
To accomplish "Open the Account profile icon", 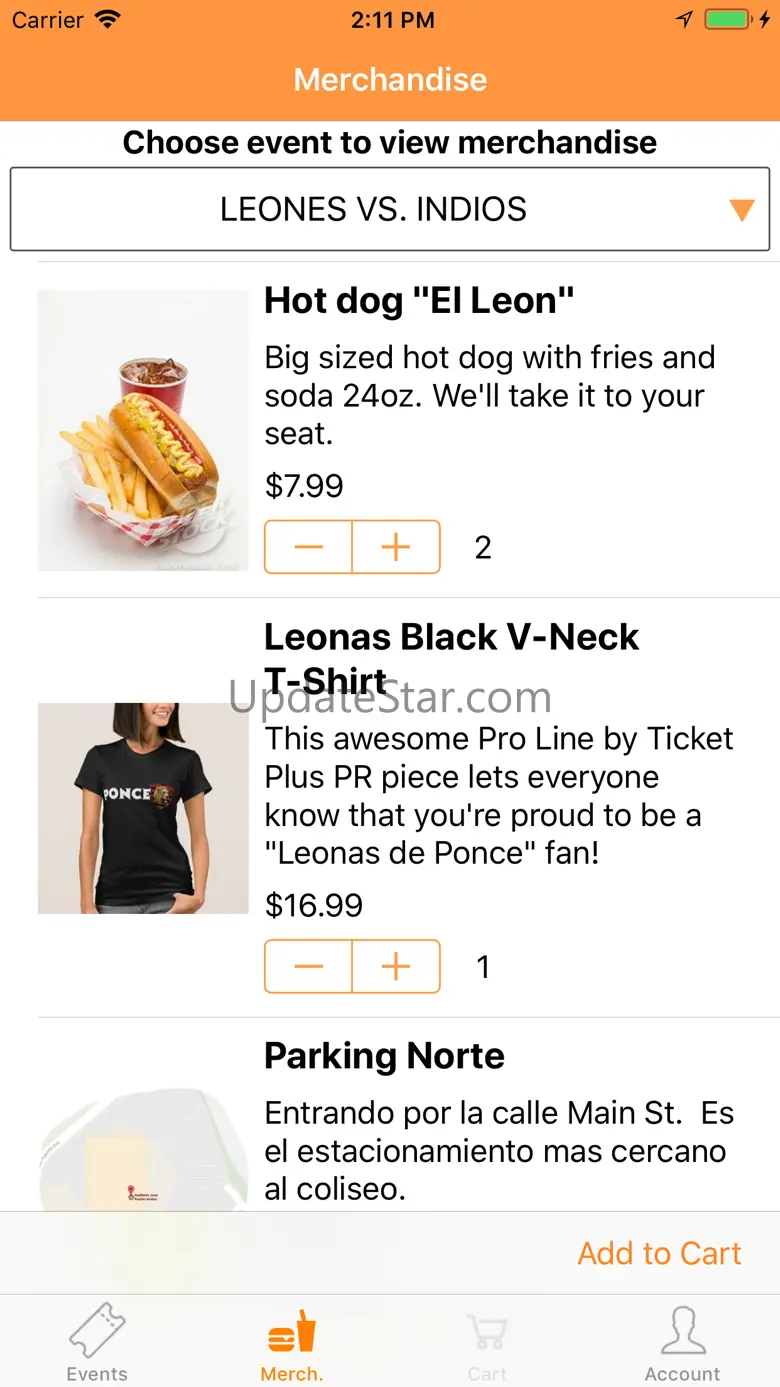I will [683, 1331].
